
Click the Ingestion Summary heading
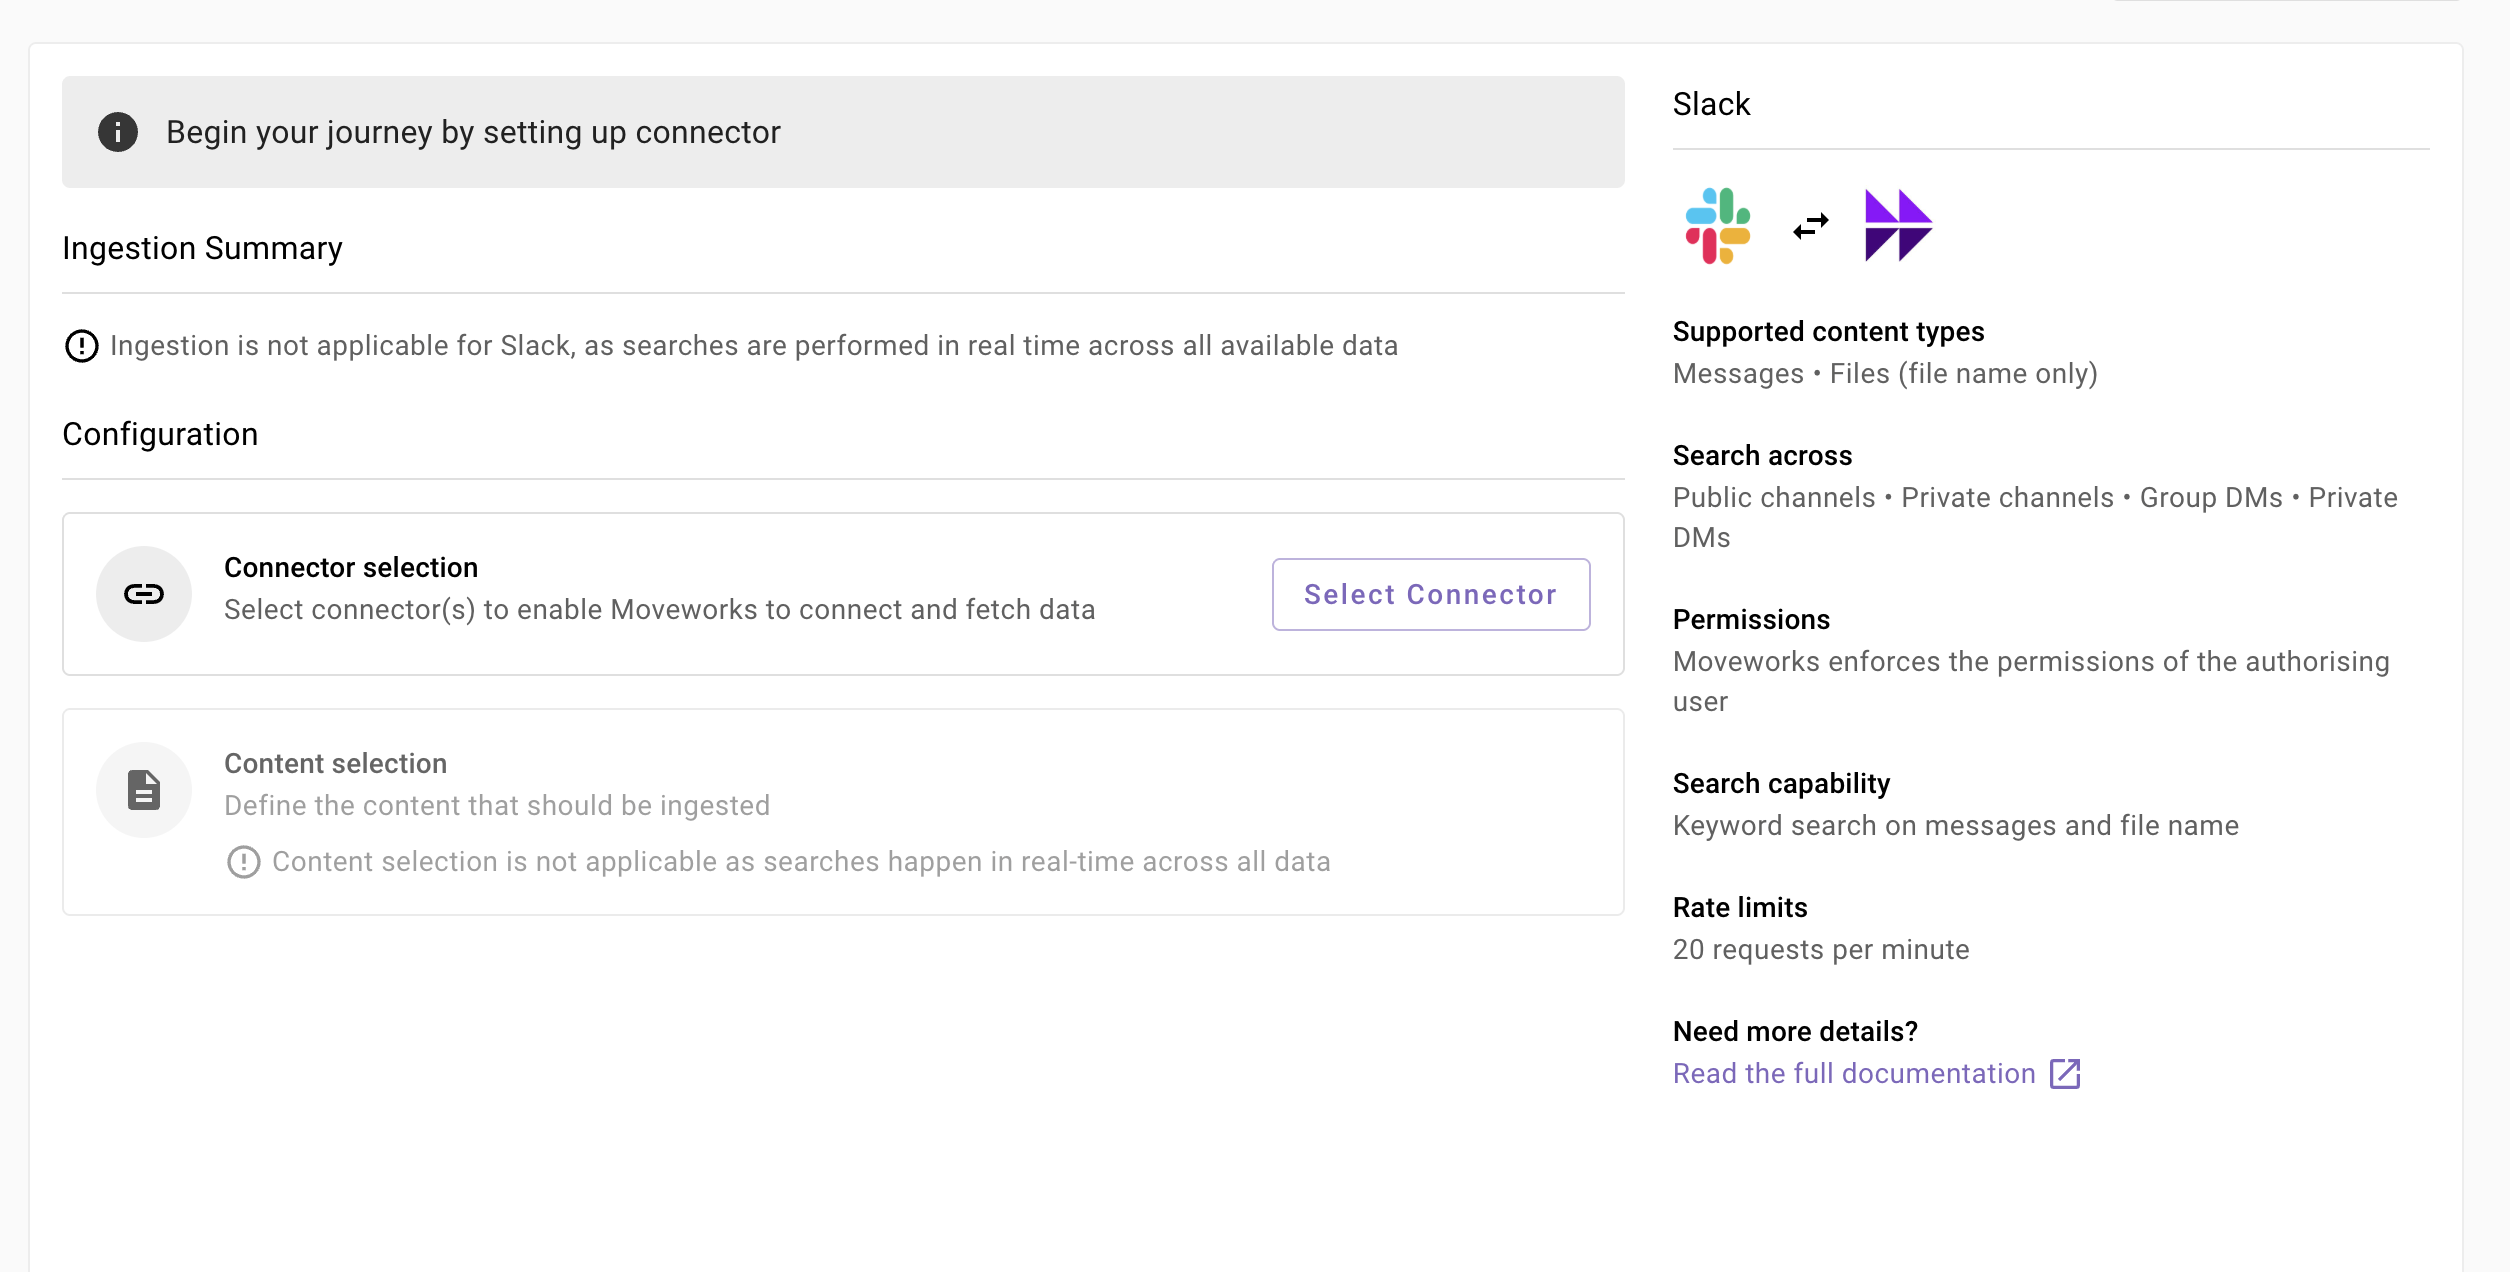pyautogui.click(x=202, y=248)
